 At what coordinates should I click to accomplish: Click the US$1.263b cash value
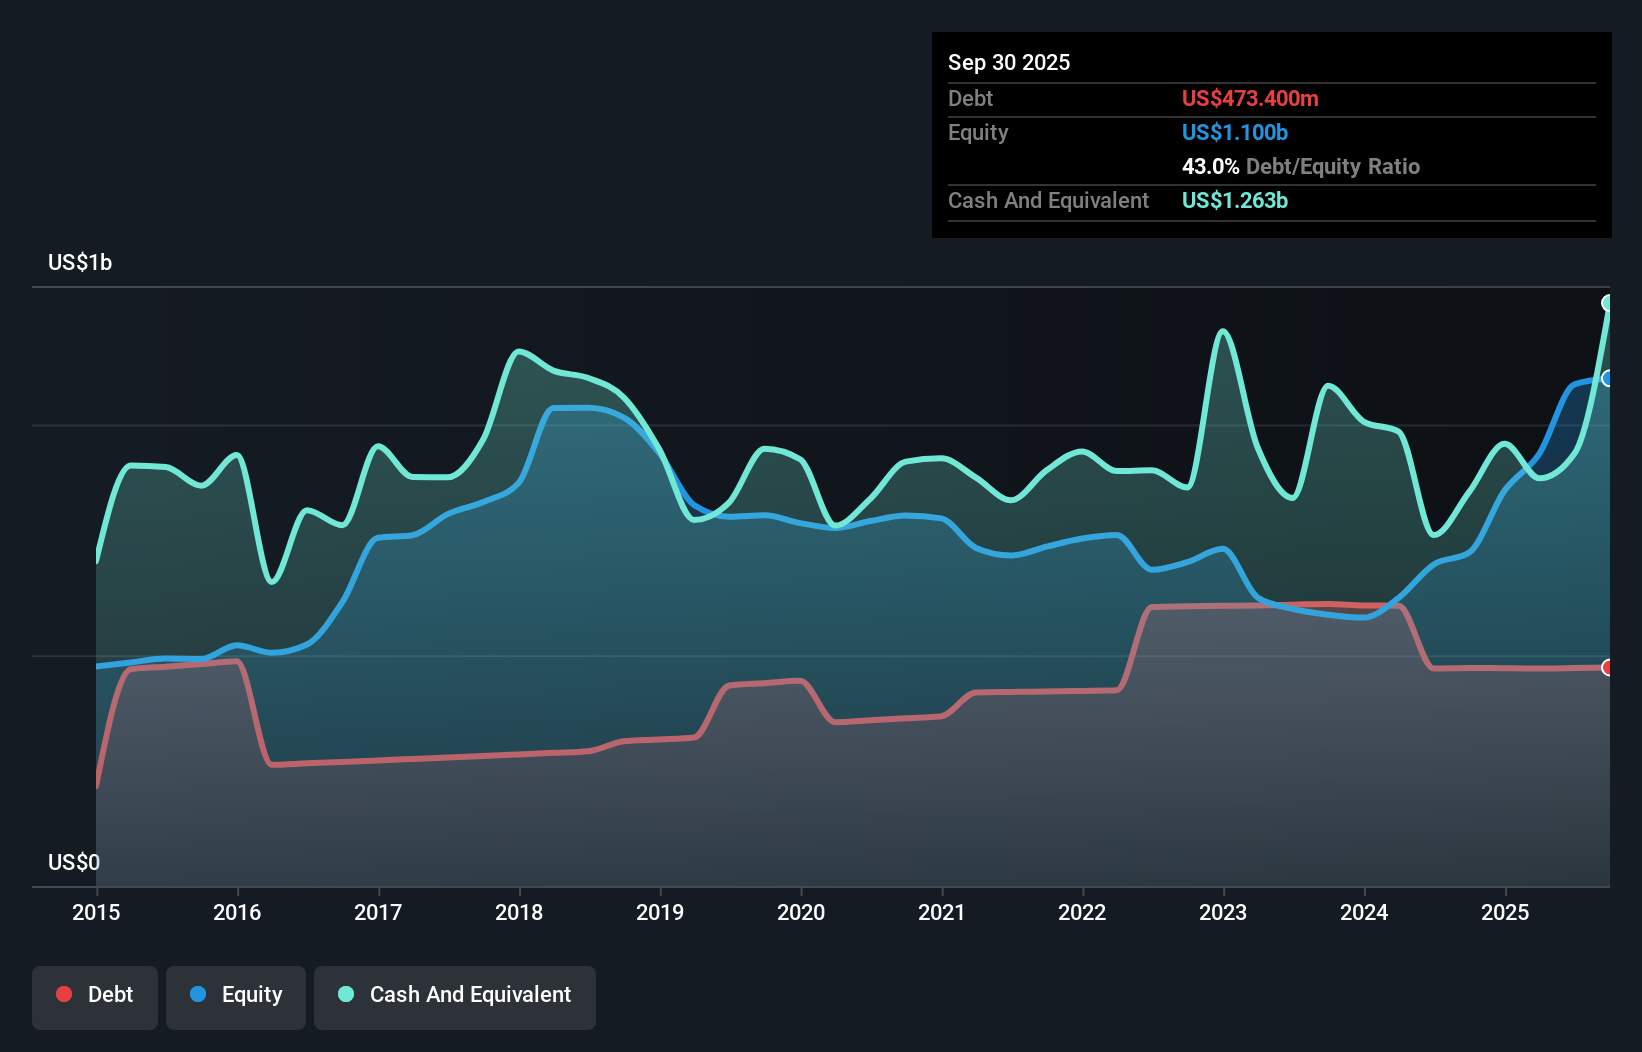[x=1235, y=200]
